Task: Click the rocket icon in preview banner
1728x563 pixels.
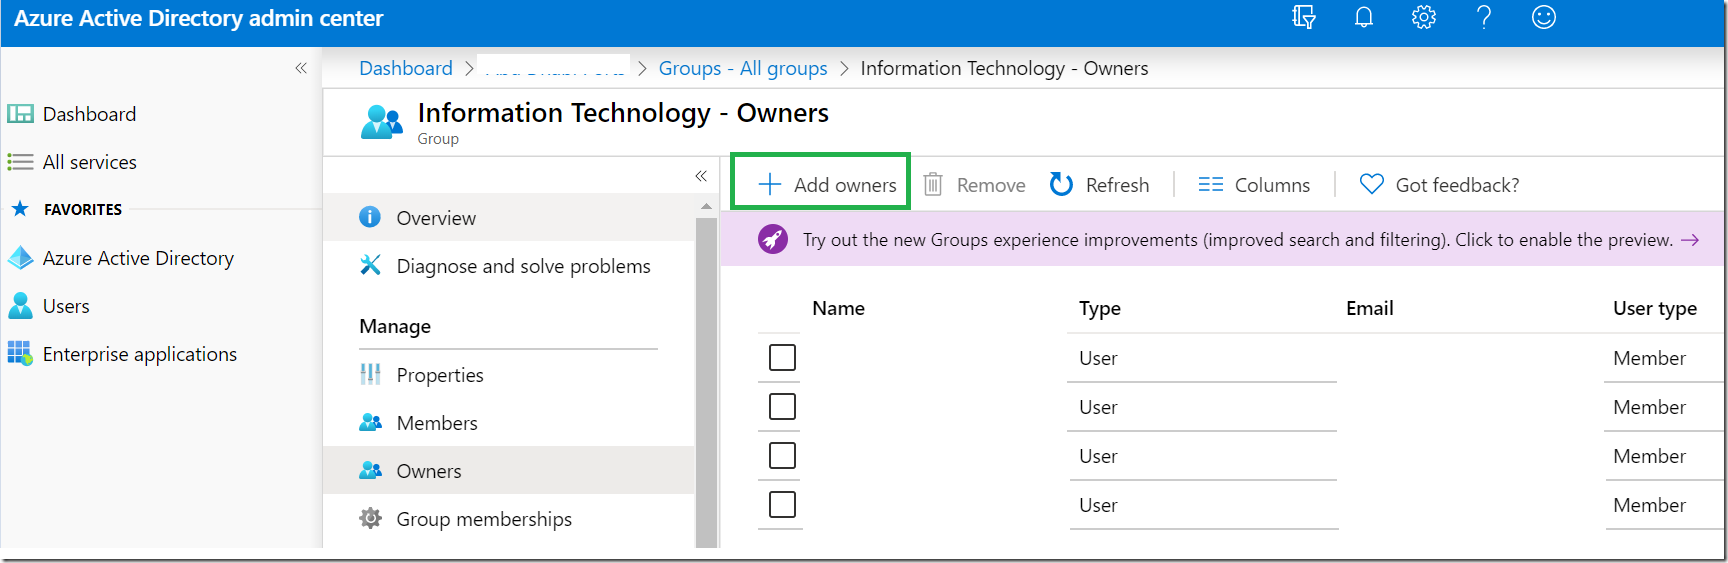Action: click(x=773, y=239)
